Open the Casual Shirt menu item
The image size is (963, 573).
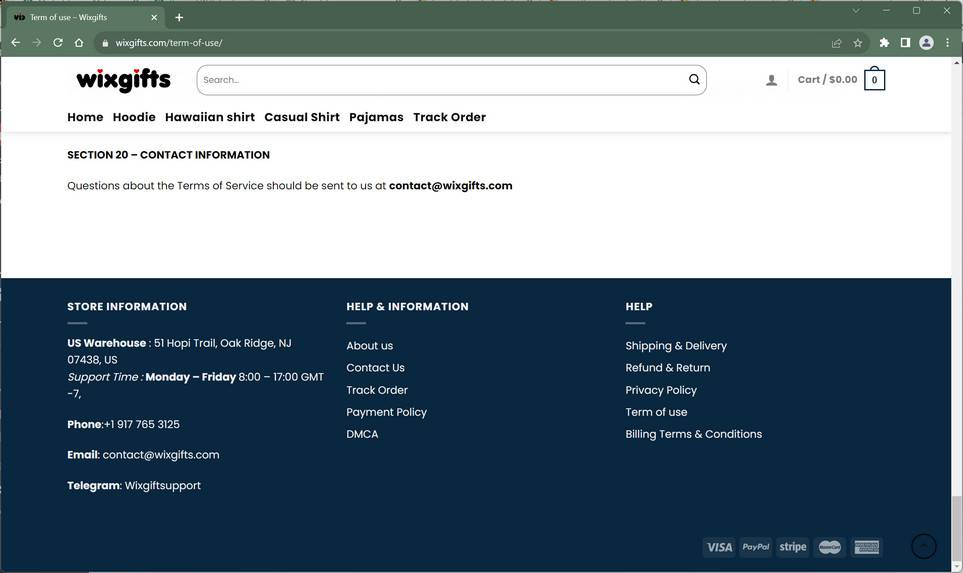point(302,117)
